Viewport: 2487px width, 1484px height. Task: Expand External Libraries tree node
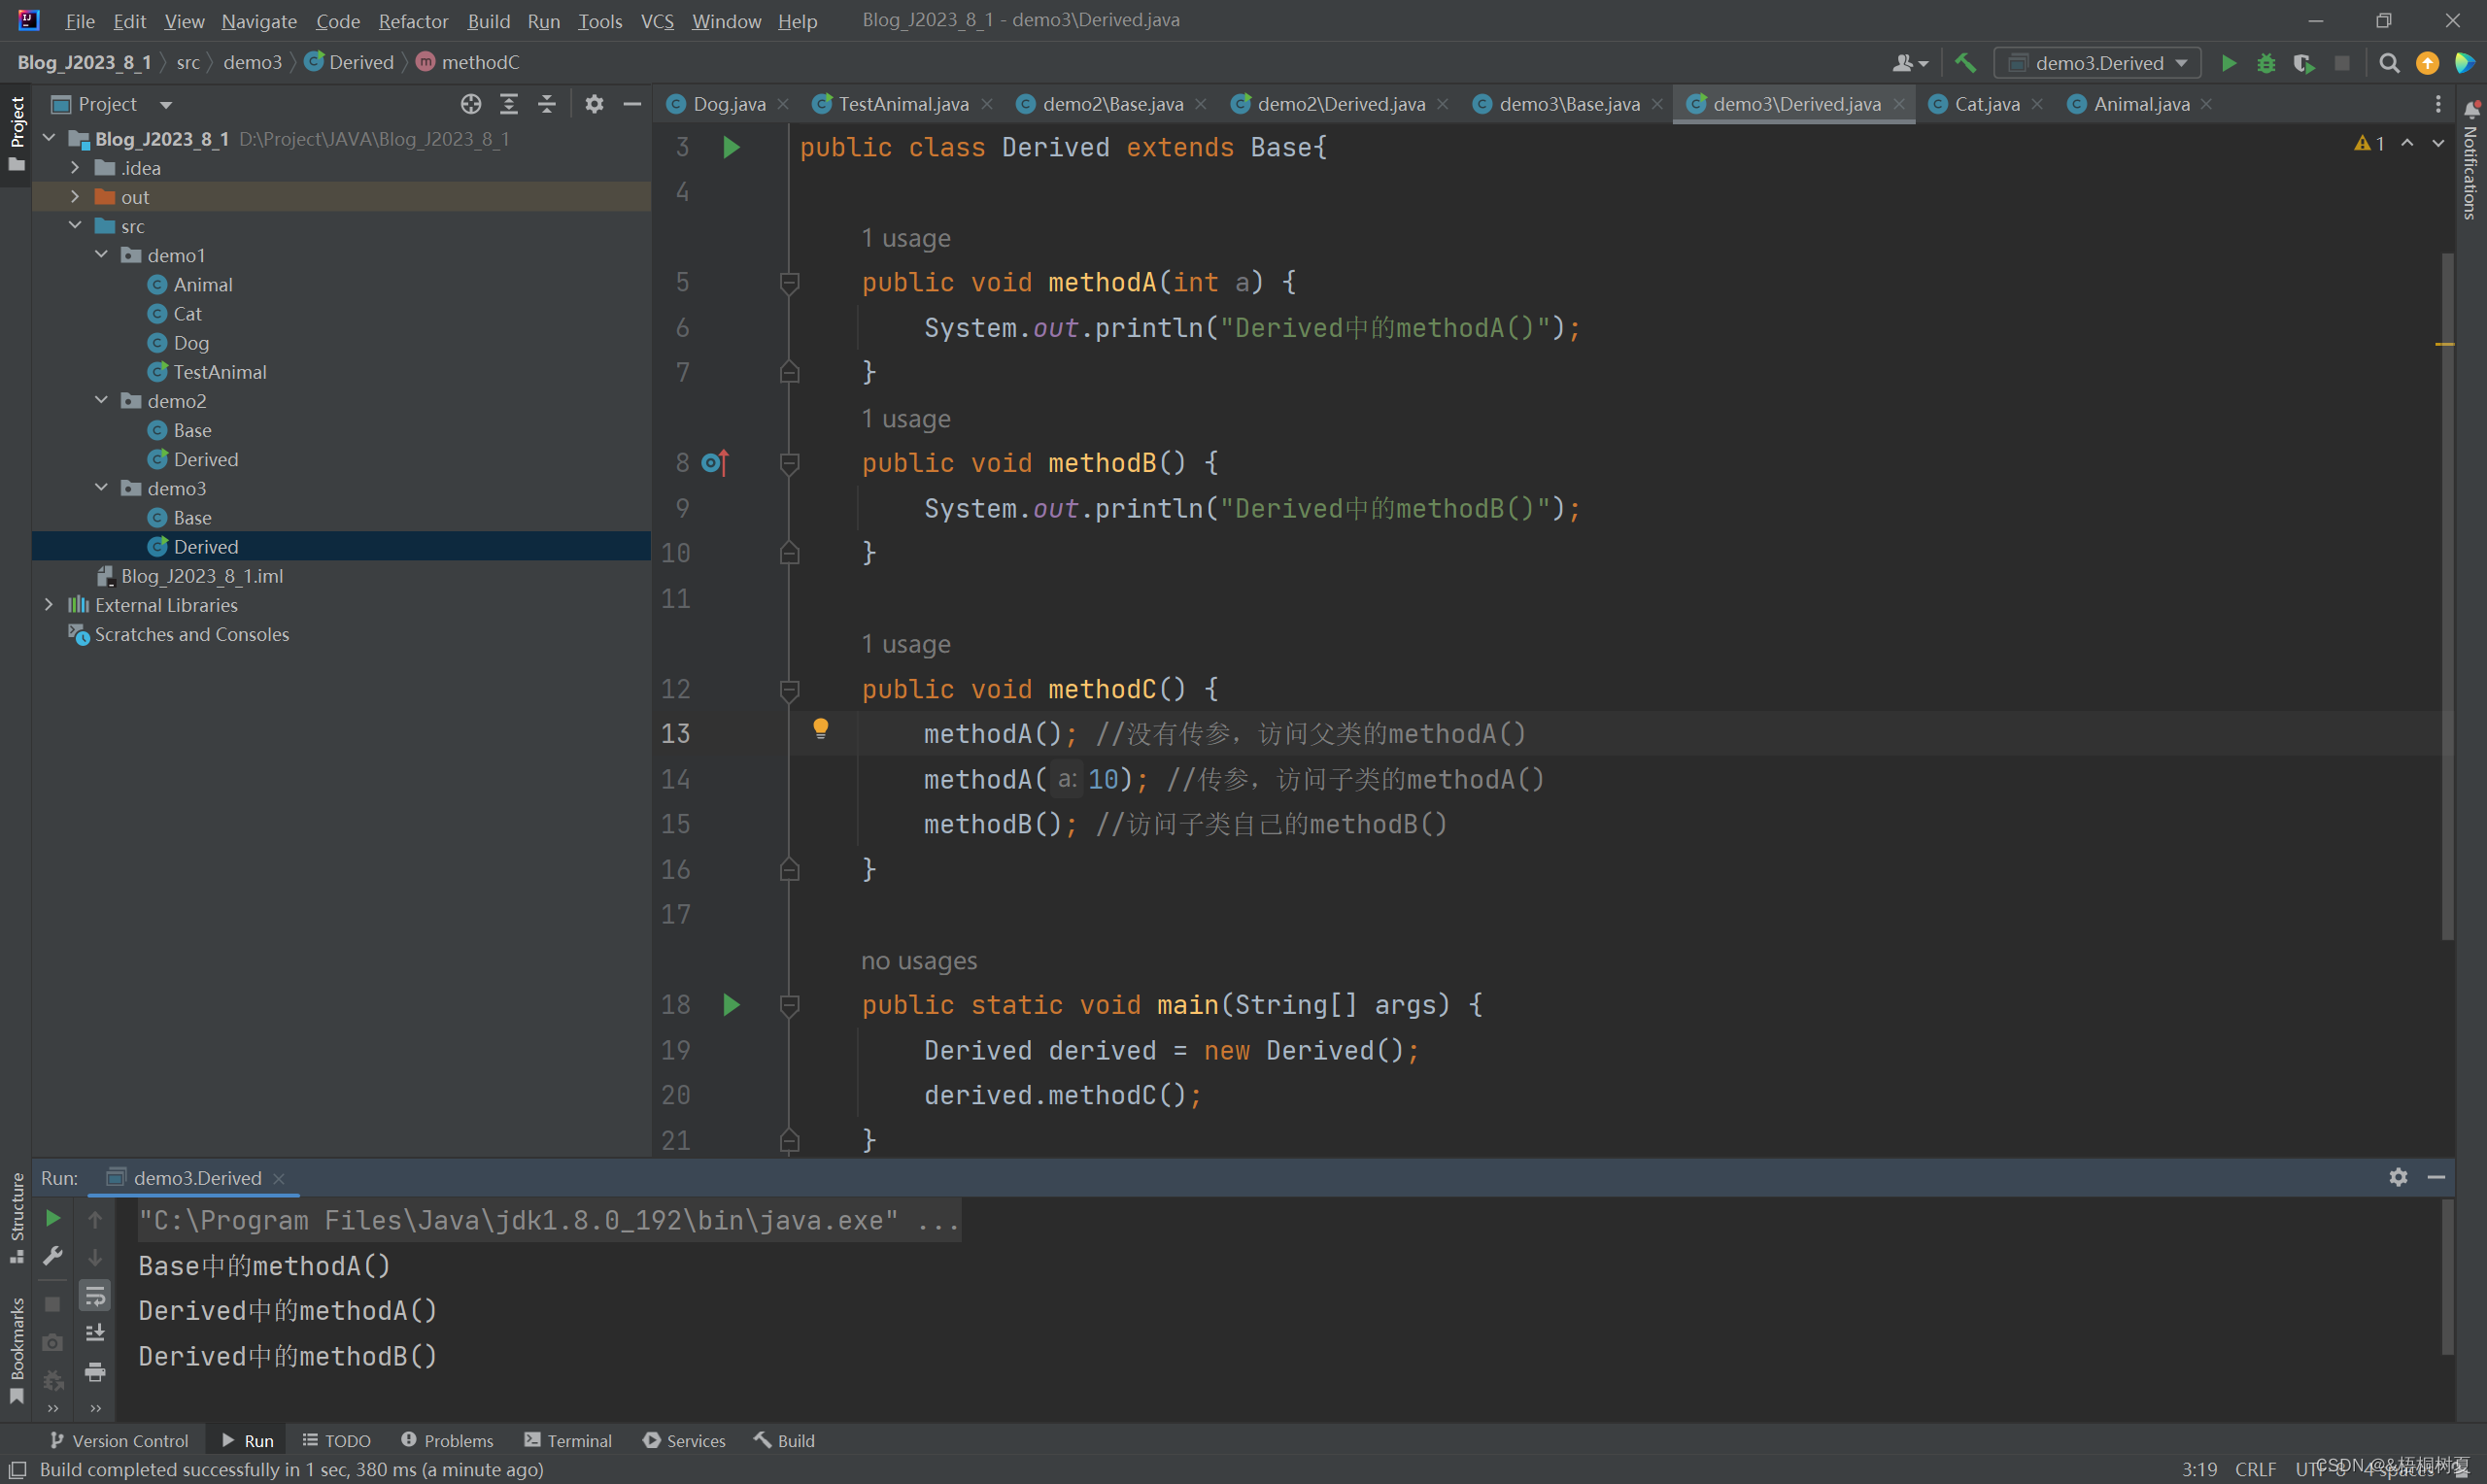49,605
